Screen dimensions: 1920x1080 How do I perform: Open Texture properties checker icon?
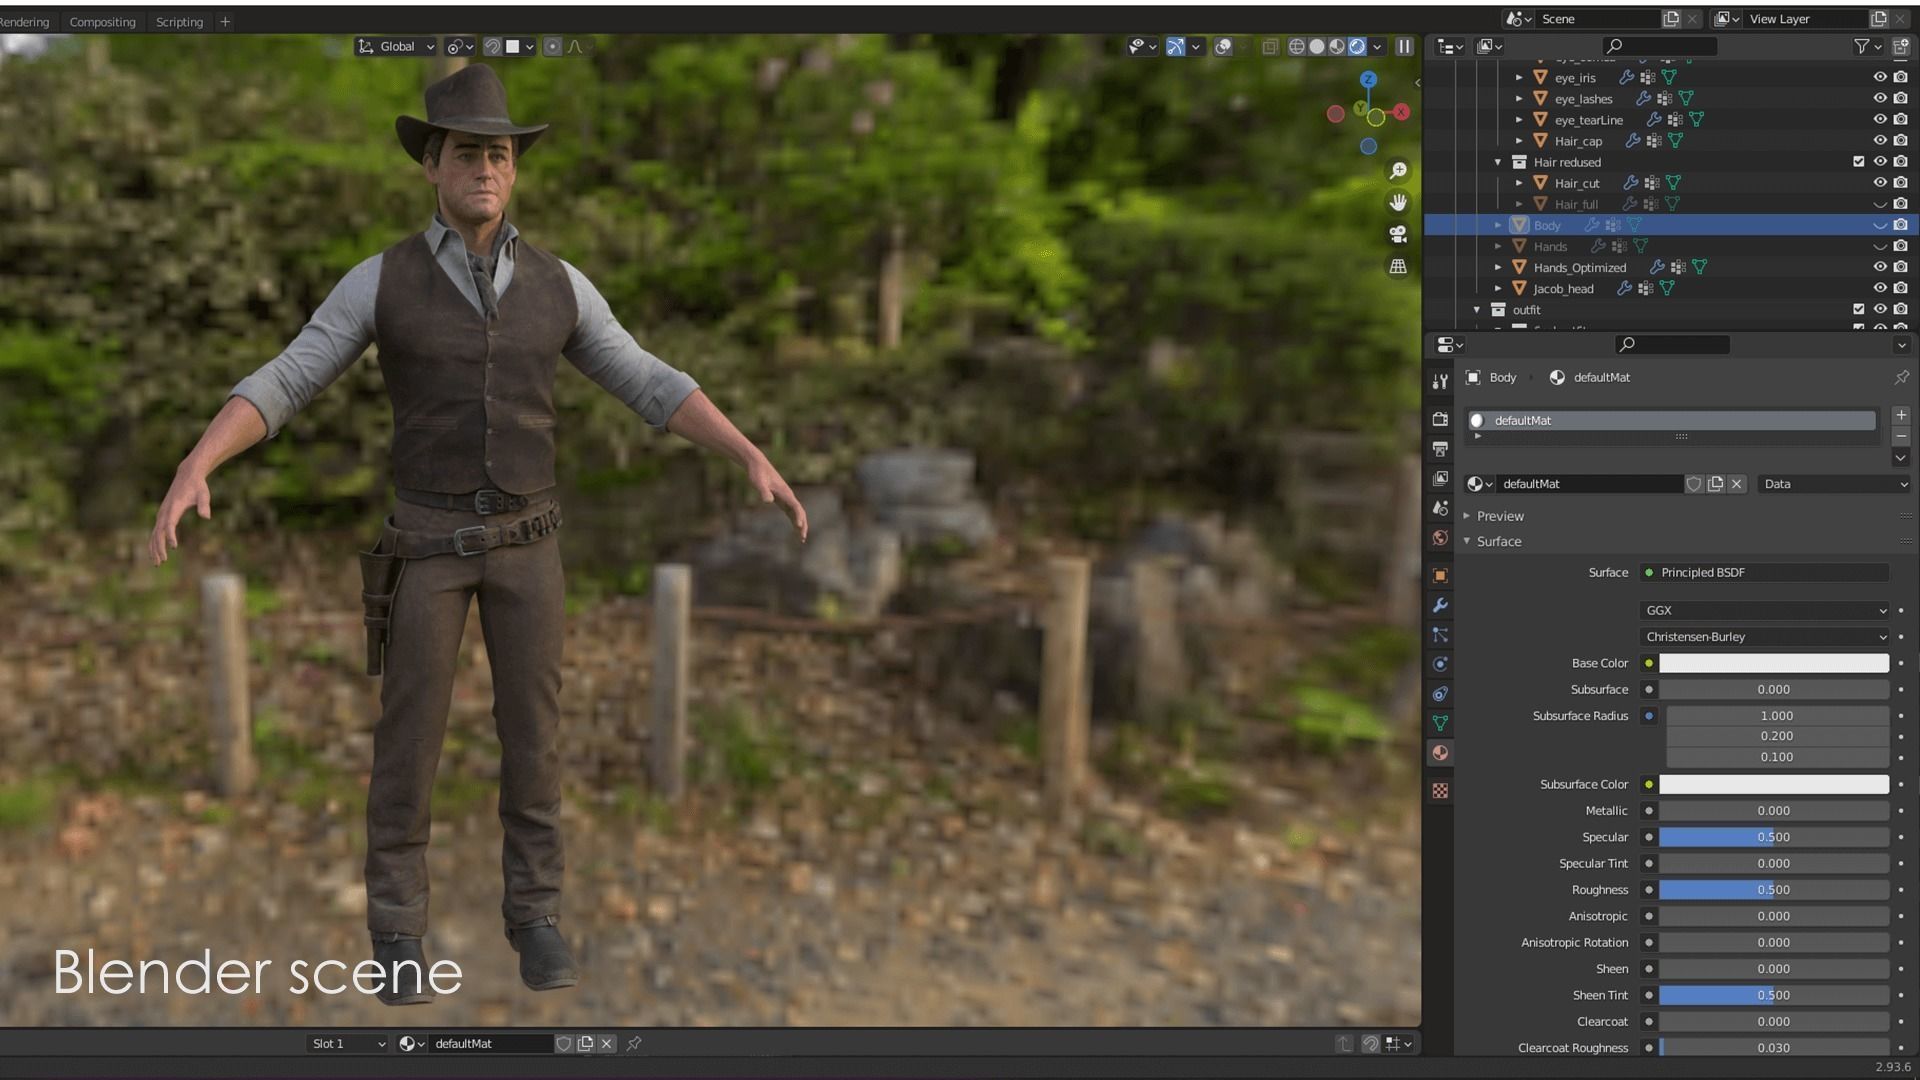tap(1440, 791)
